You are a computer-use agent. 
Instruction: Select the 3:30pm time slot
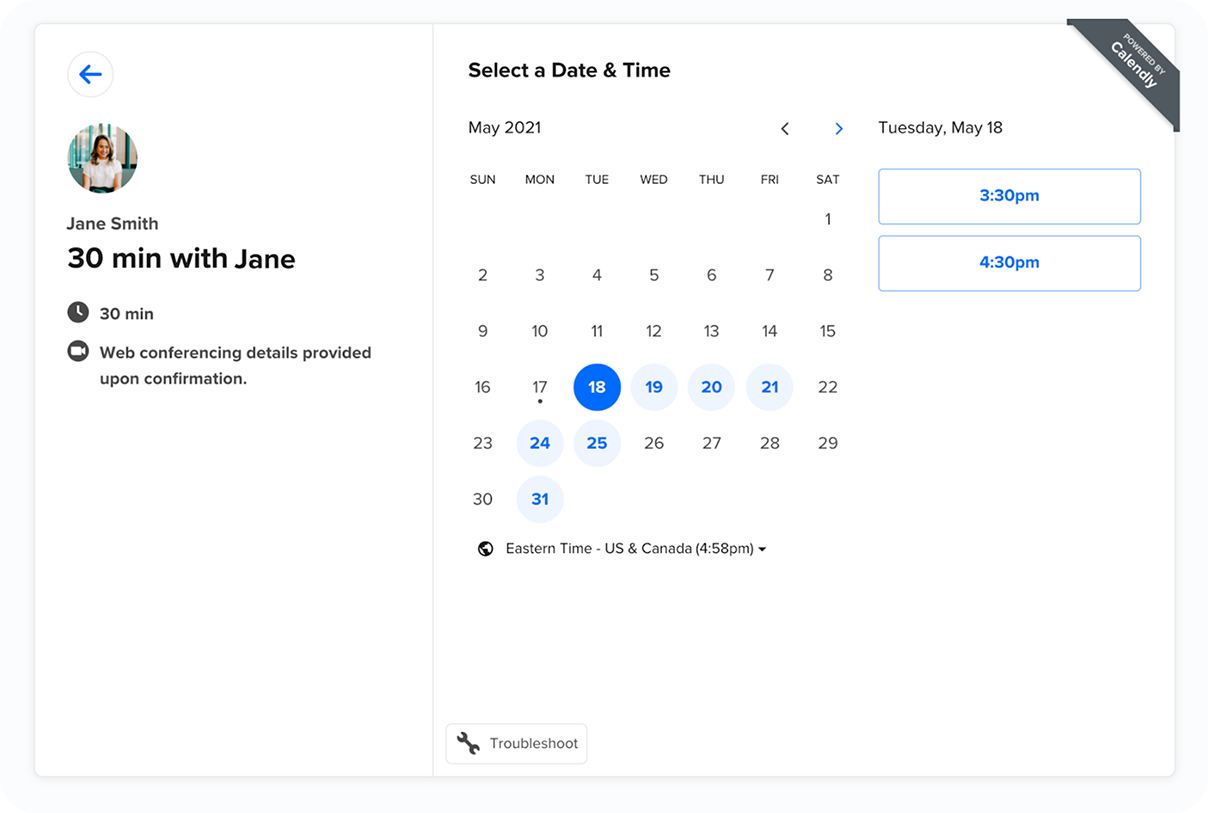pos(1009,196)
